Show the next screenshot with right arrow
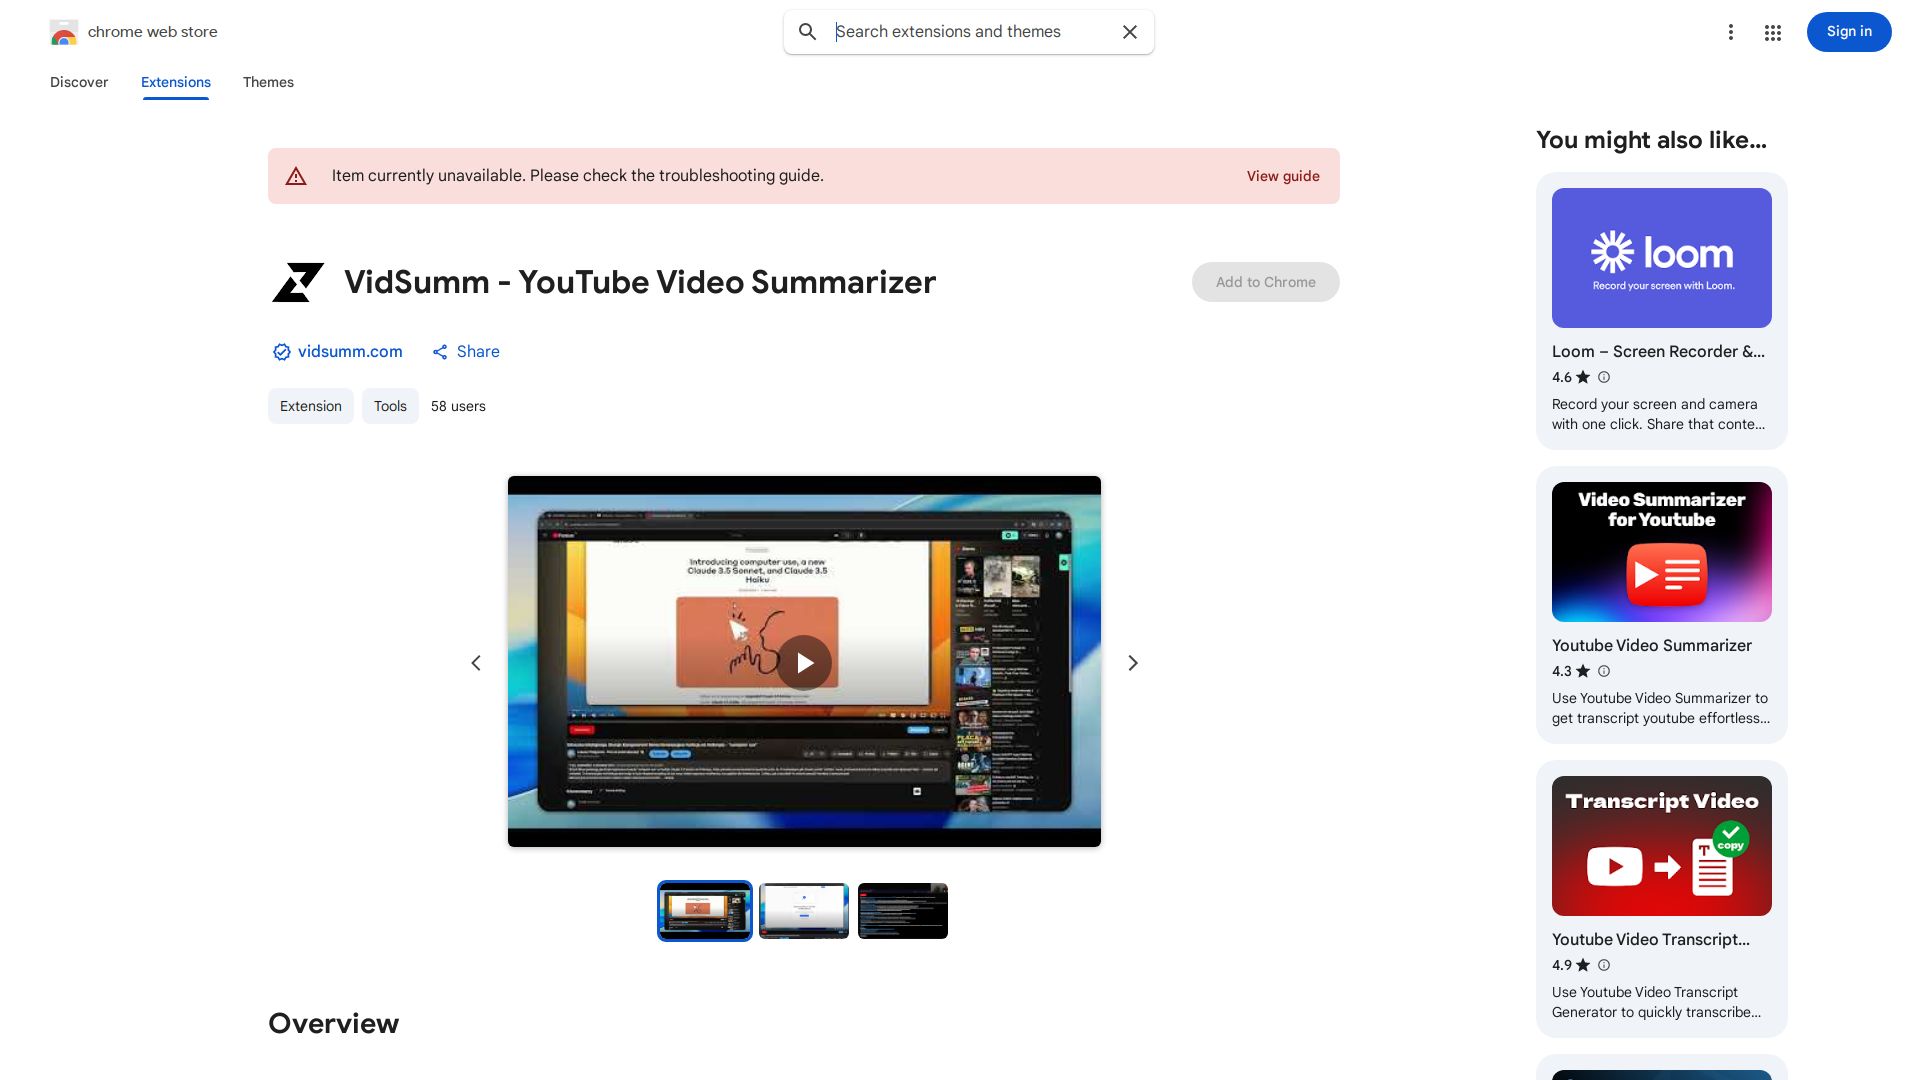1920x1080 pixels. (1132, 662)
